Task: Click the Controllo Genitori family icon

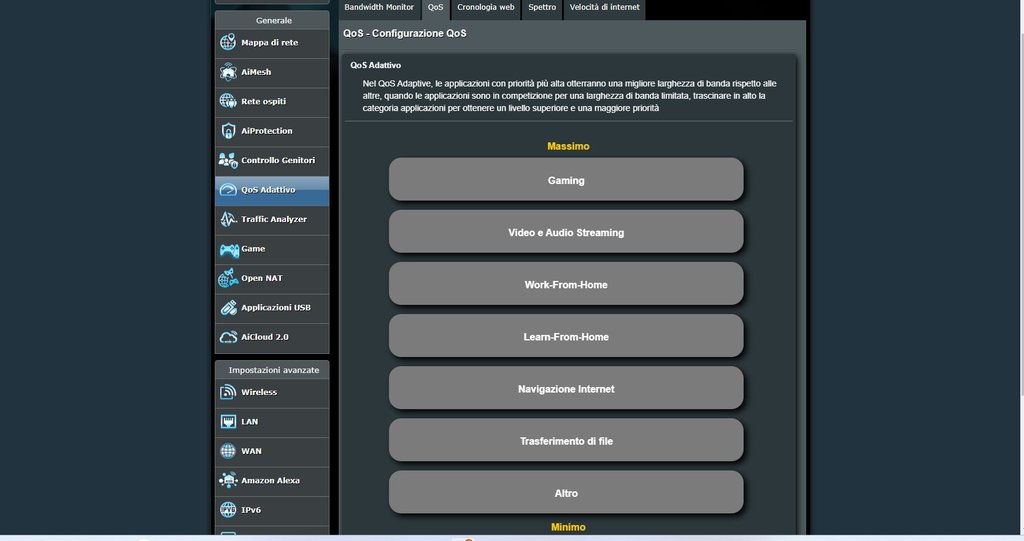Action: 228,160
